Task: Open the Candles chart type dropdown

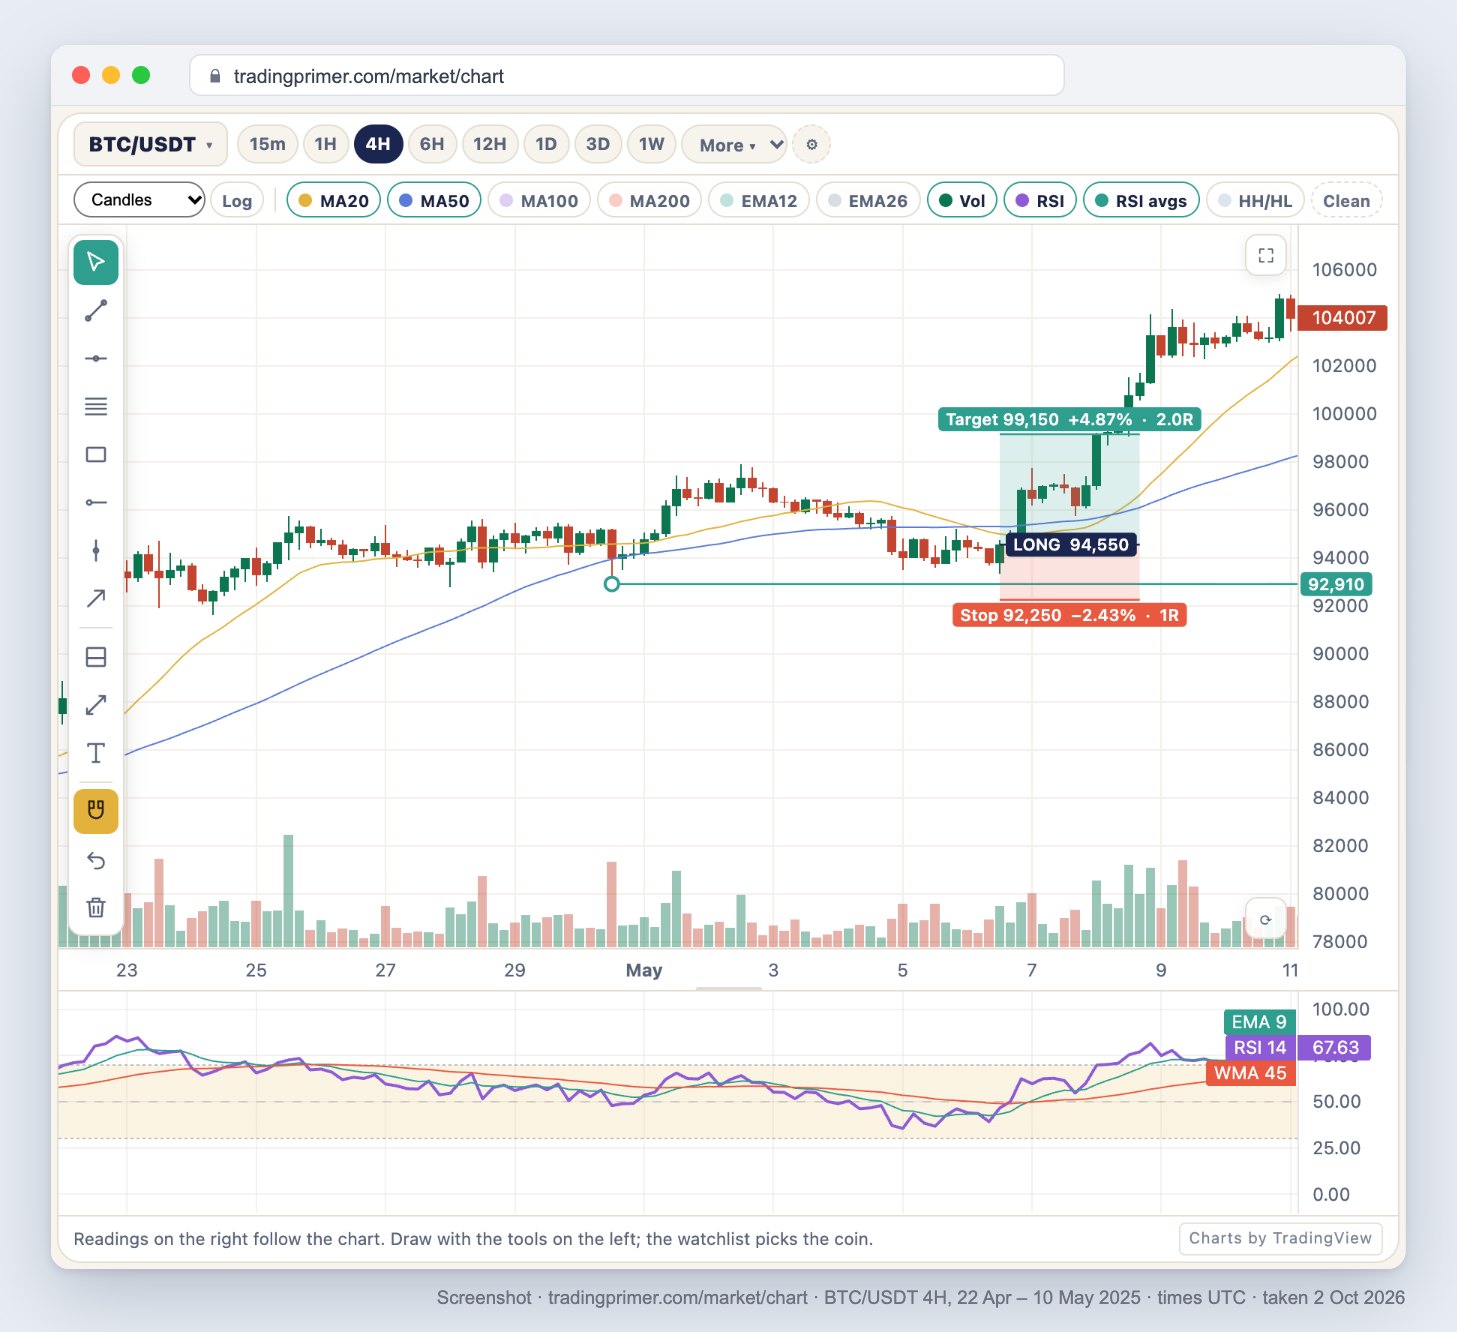Action: coord(139,200)
